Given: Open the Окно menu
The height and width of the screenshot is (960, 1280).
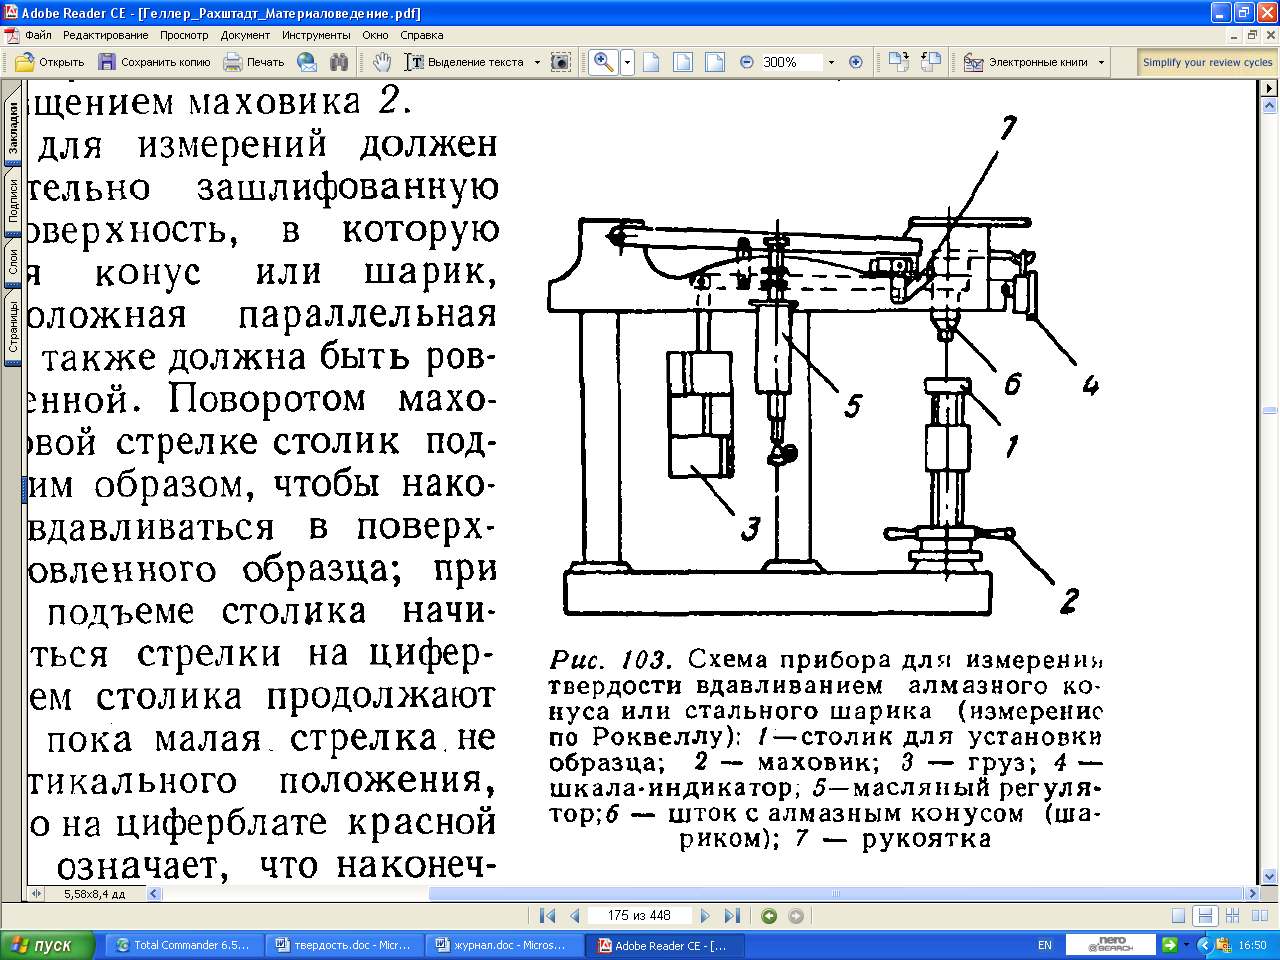Looking at the screenshot, I should (x=375, y=35).
